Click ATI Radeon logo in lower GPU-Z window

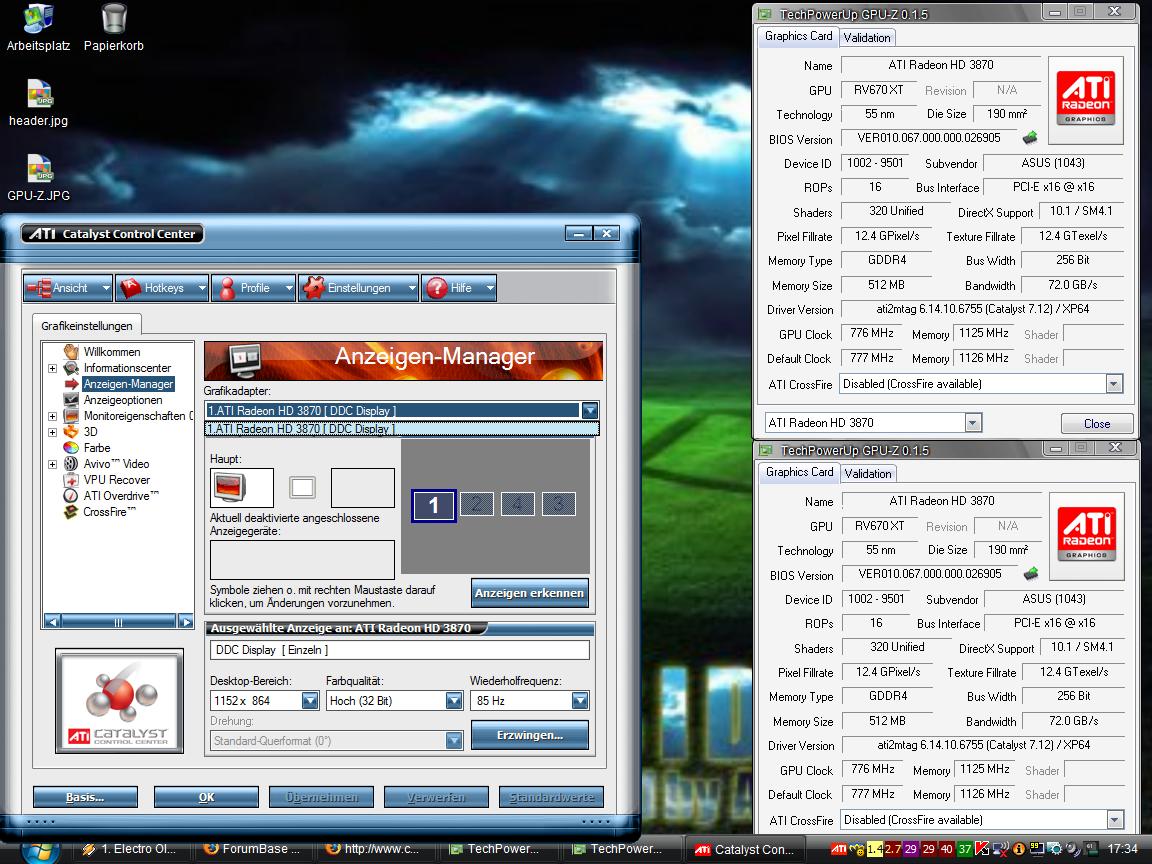tap(1087, 536)
